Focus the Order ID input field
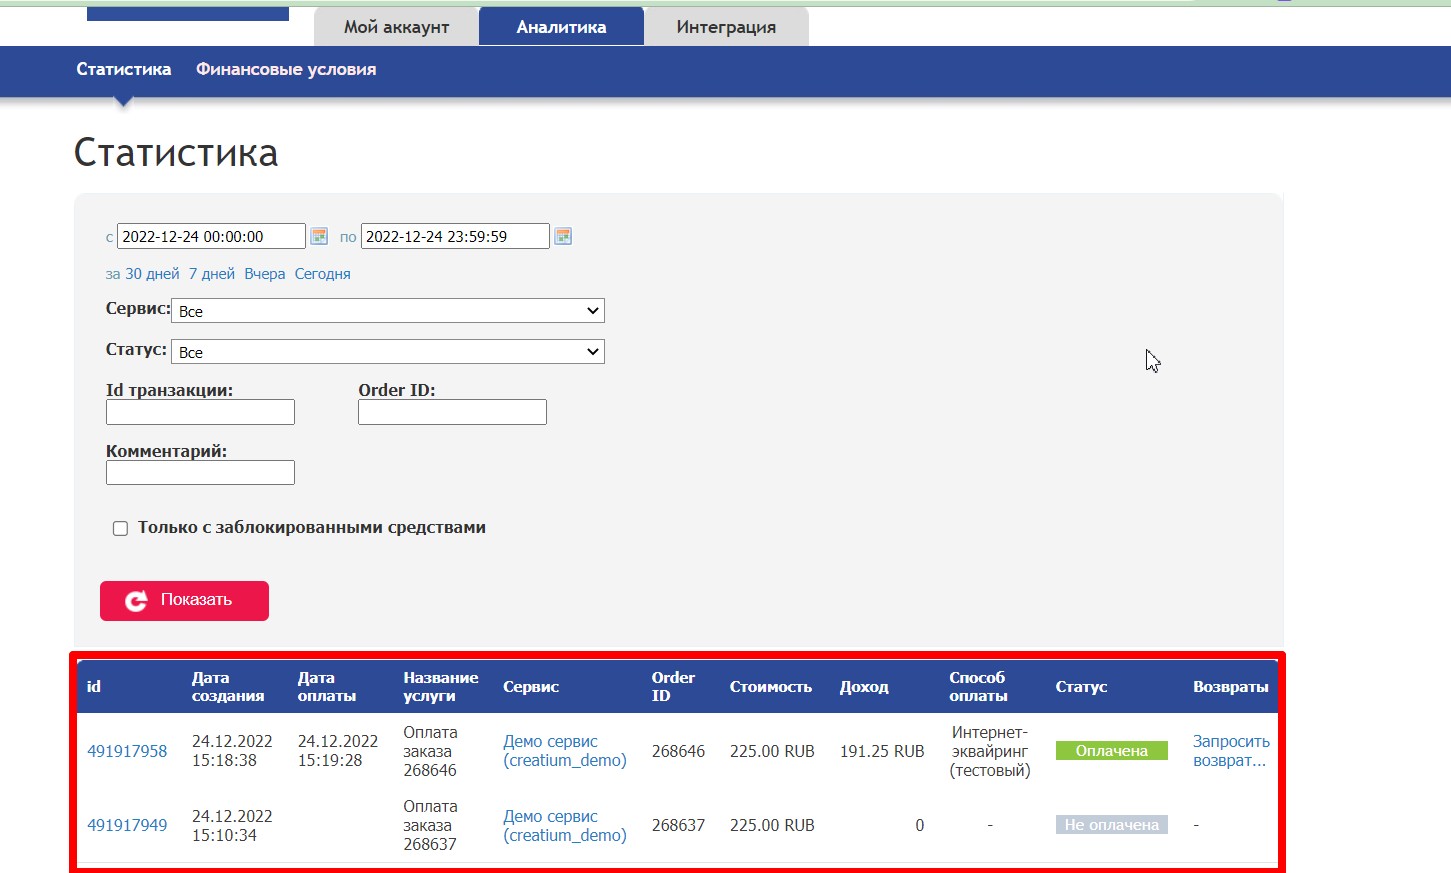The width and height of the screenshot is (1451, 873). (x=452, y=412)
